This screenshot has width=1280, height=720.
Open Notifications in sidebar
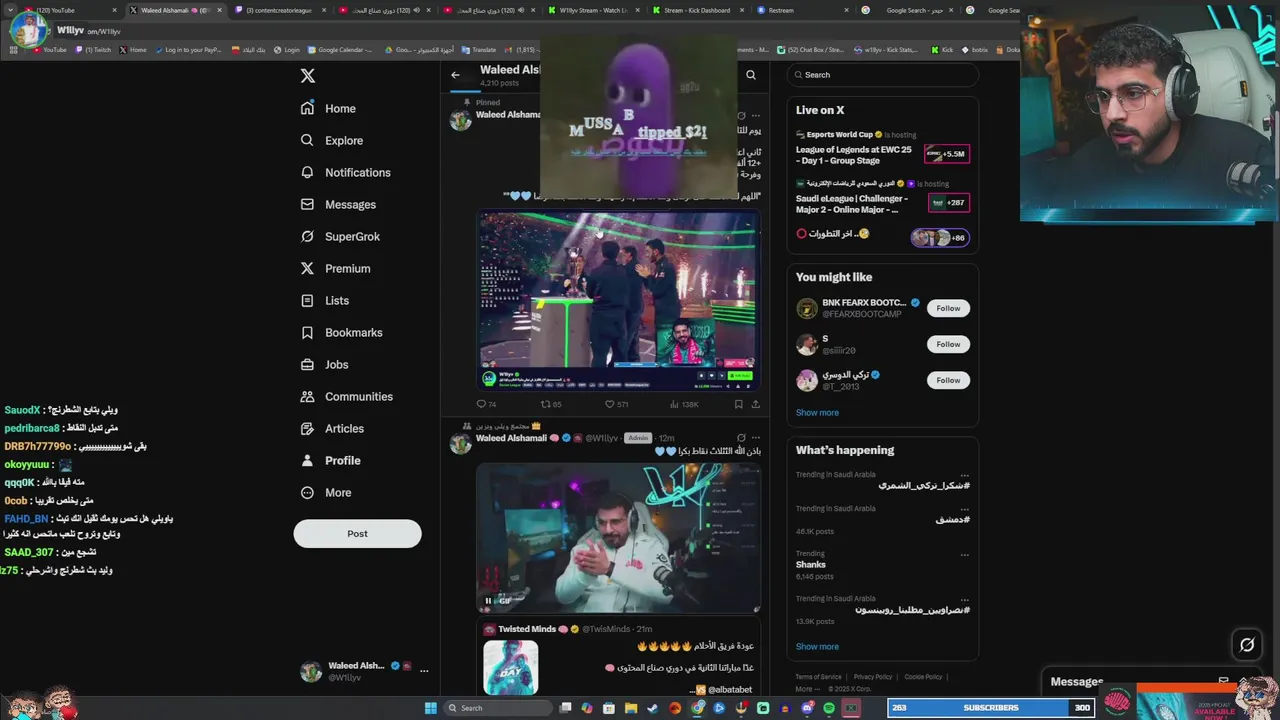[345, 172]
